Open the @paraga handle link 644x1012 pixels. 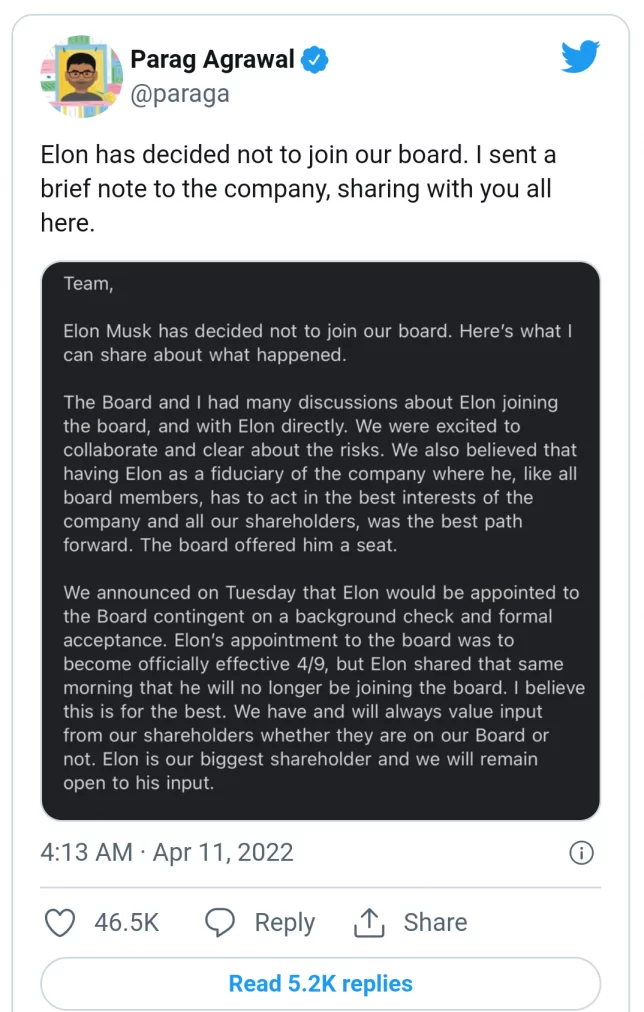point(180,94)
